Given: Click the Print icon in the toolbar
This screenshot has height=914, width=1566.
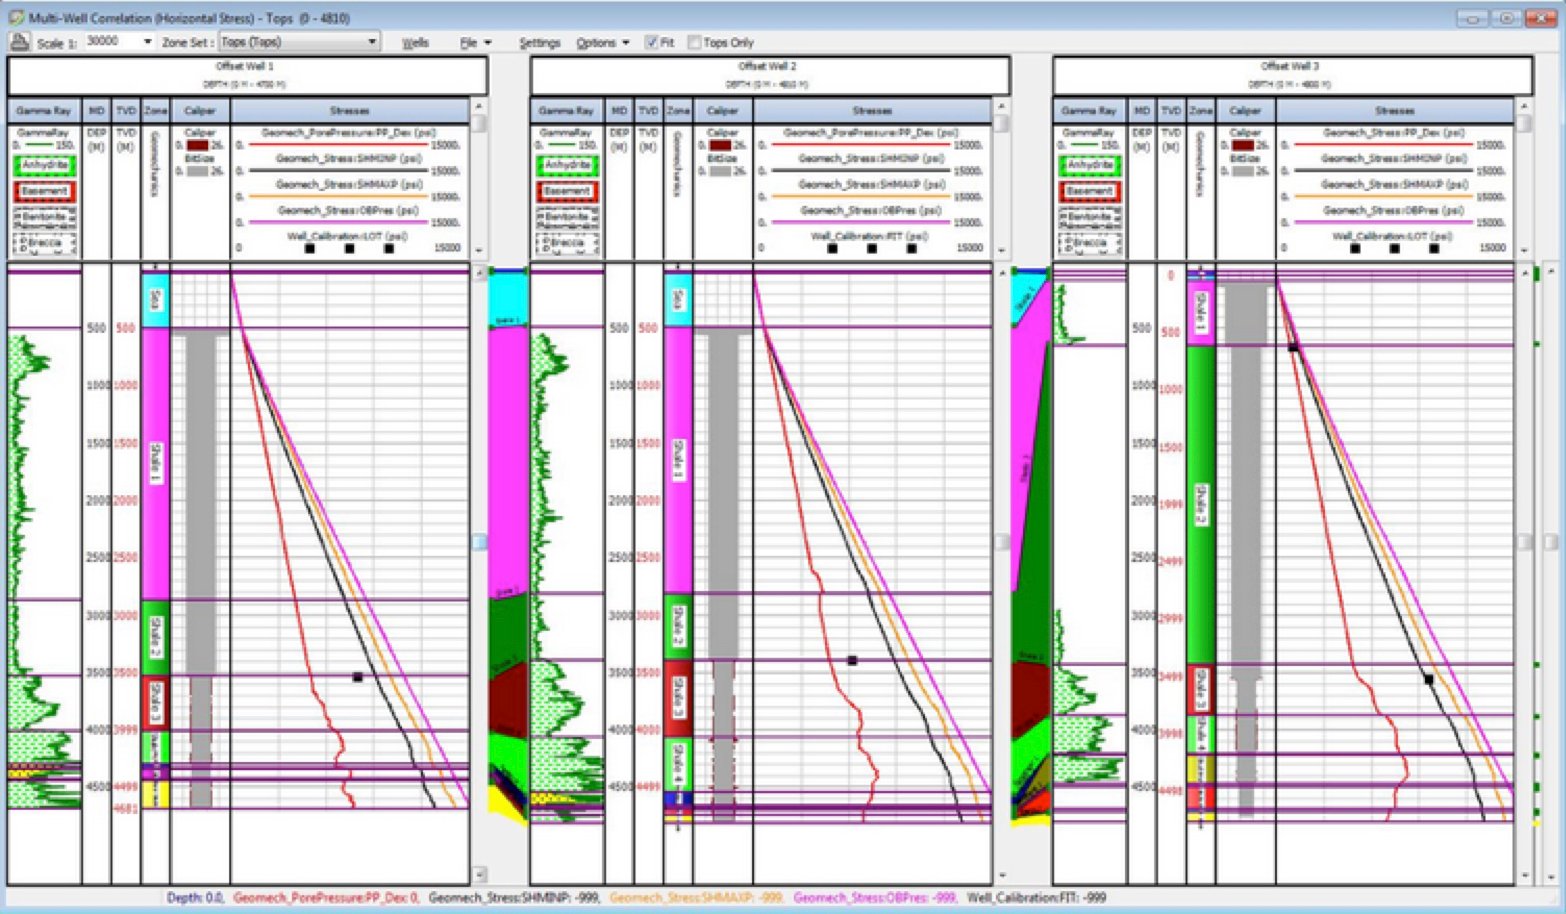Looking at the screenshot, I should pyautogui.click(x=18, y=42).
